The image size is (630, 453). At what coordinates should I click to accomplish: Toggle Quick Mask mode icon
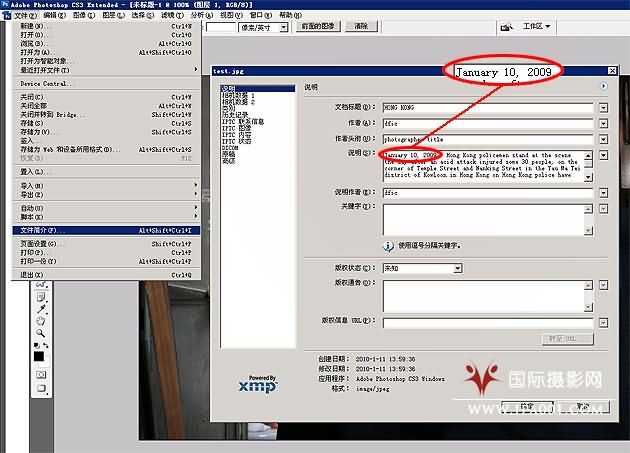coord(41,375)
